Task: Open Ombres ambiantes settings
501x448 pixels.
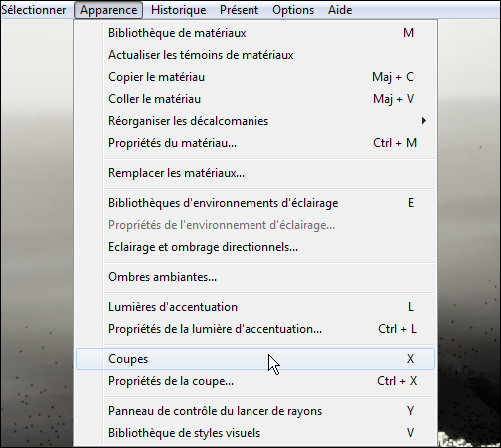Action: [255, 277]
